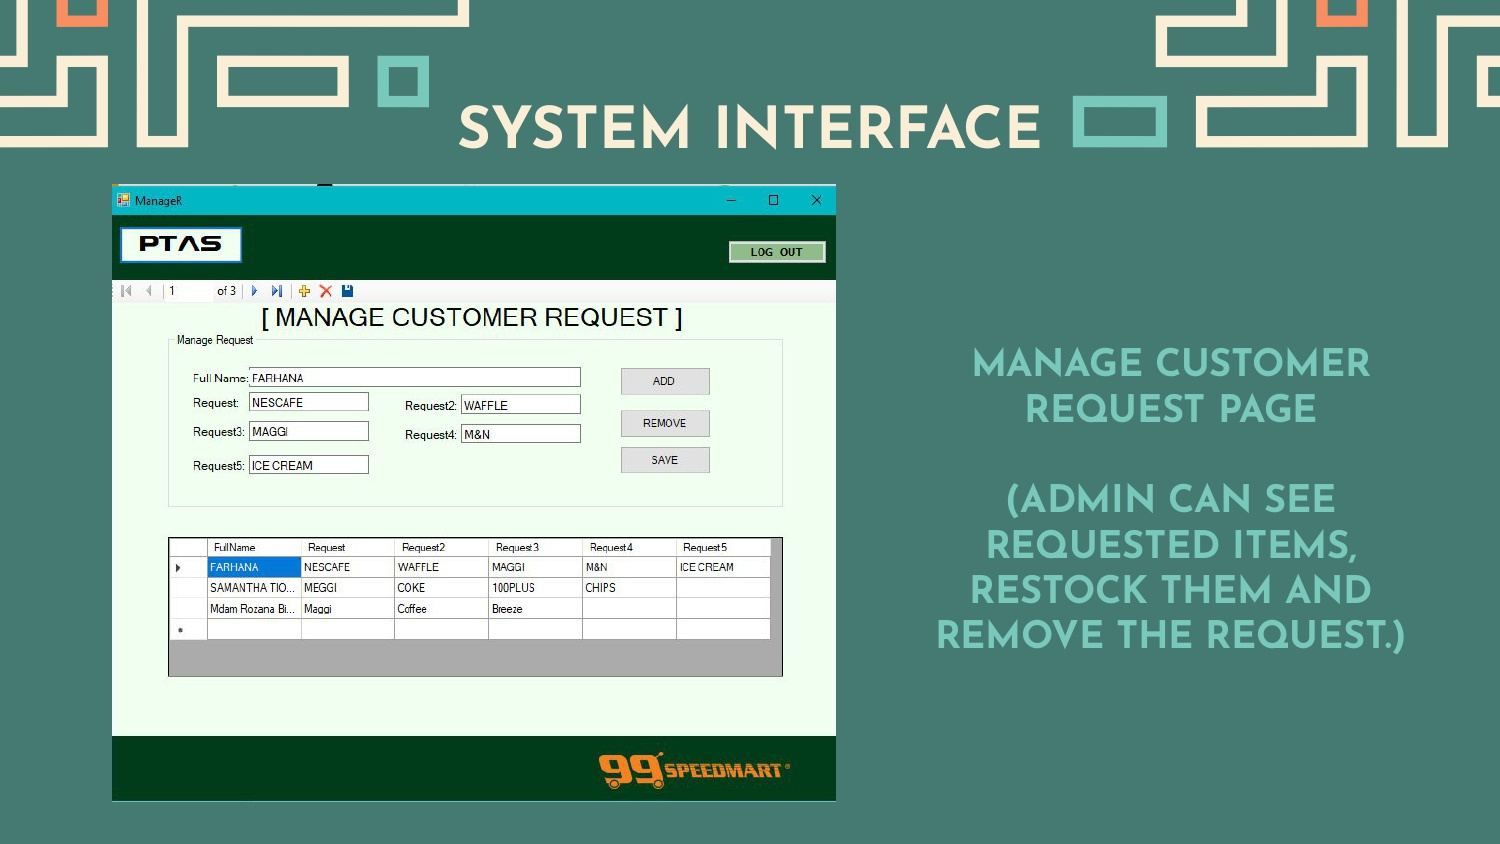Screen dimensions: 1500x844
Task: Click the SAVE button
Action: (664, 460)
